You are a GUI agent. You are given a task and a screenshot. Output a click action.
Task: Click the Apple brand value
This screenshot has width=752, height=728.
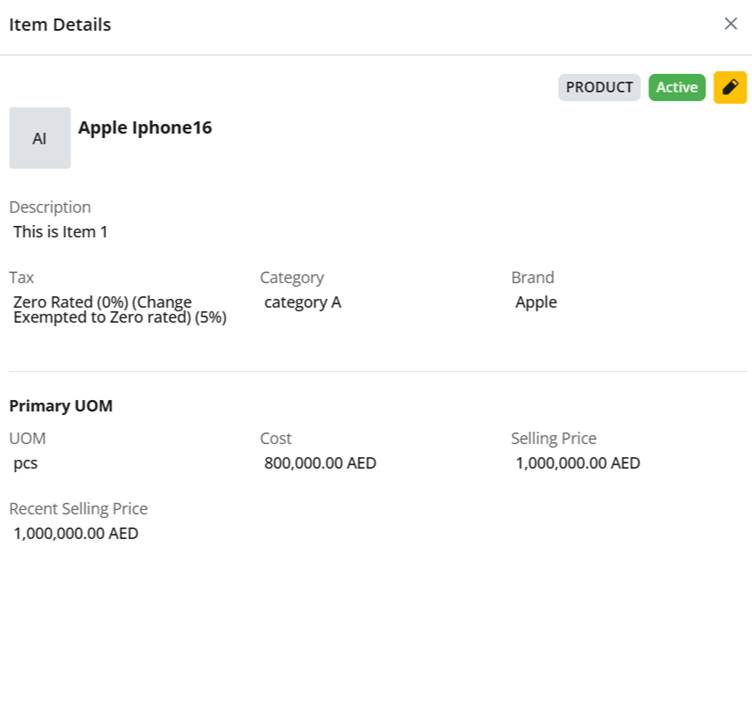point(536,302)
